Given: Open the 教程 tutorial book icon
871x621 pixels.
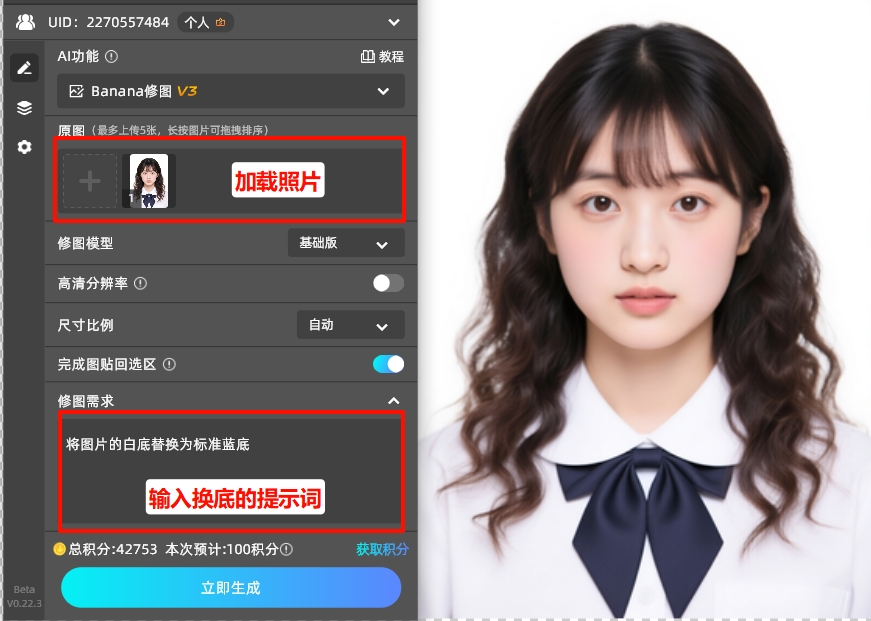Looking at the screenshot, I should (x=367, y=56).
